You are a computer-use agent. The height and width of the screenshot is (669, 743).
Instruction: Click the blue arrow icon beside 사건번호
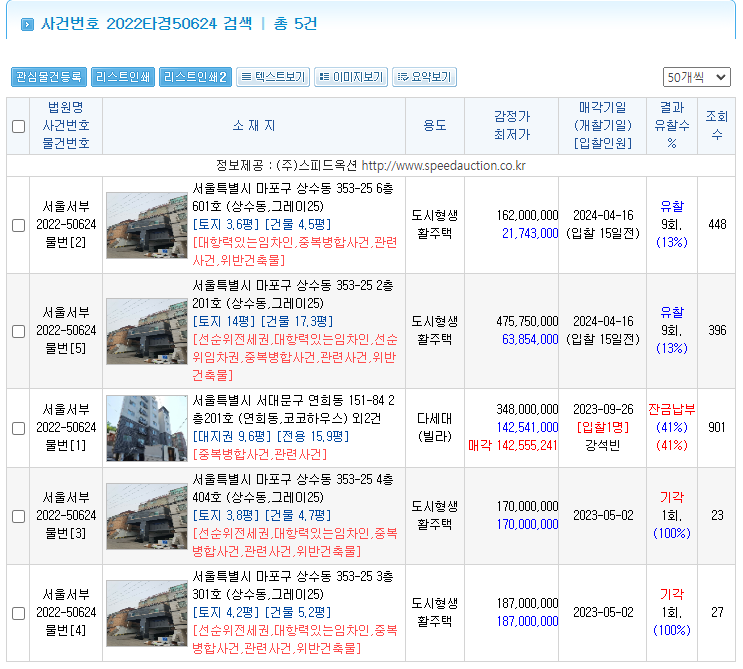pos(27,24)
